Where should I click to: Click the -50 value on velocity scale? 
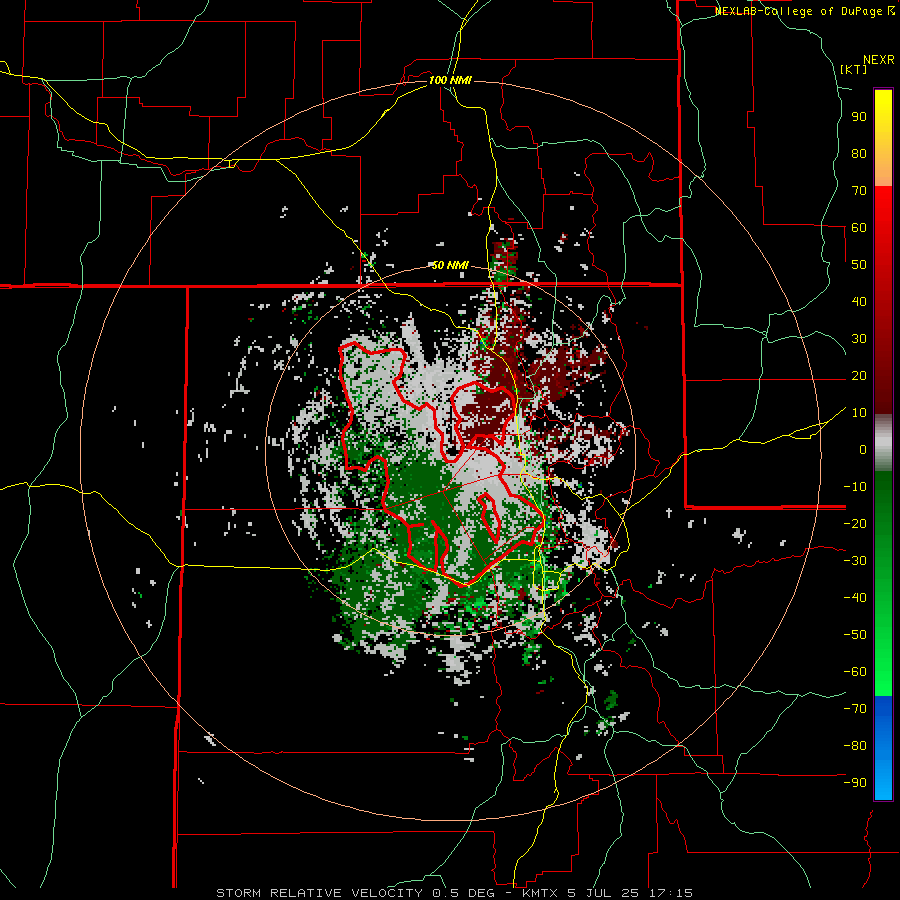click(x=855, y=635)
